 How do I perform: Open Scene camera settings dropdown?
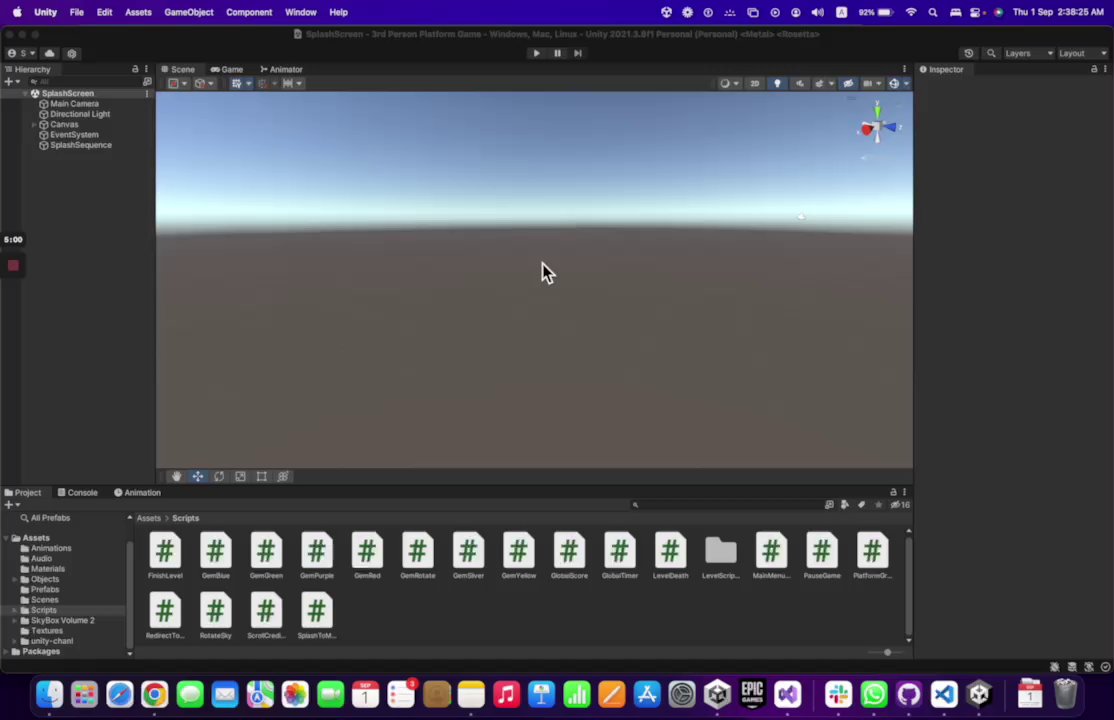click(872, 83)
